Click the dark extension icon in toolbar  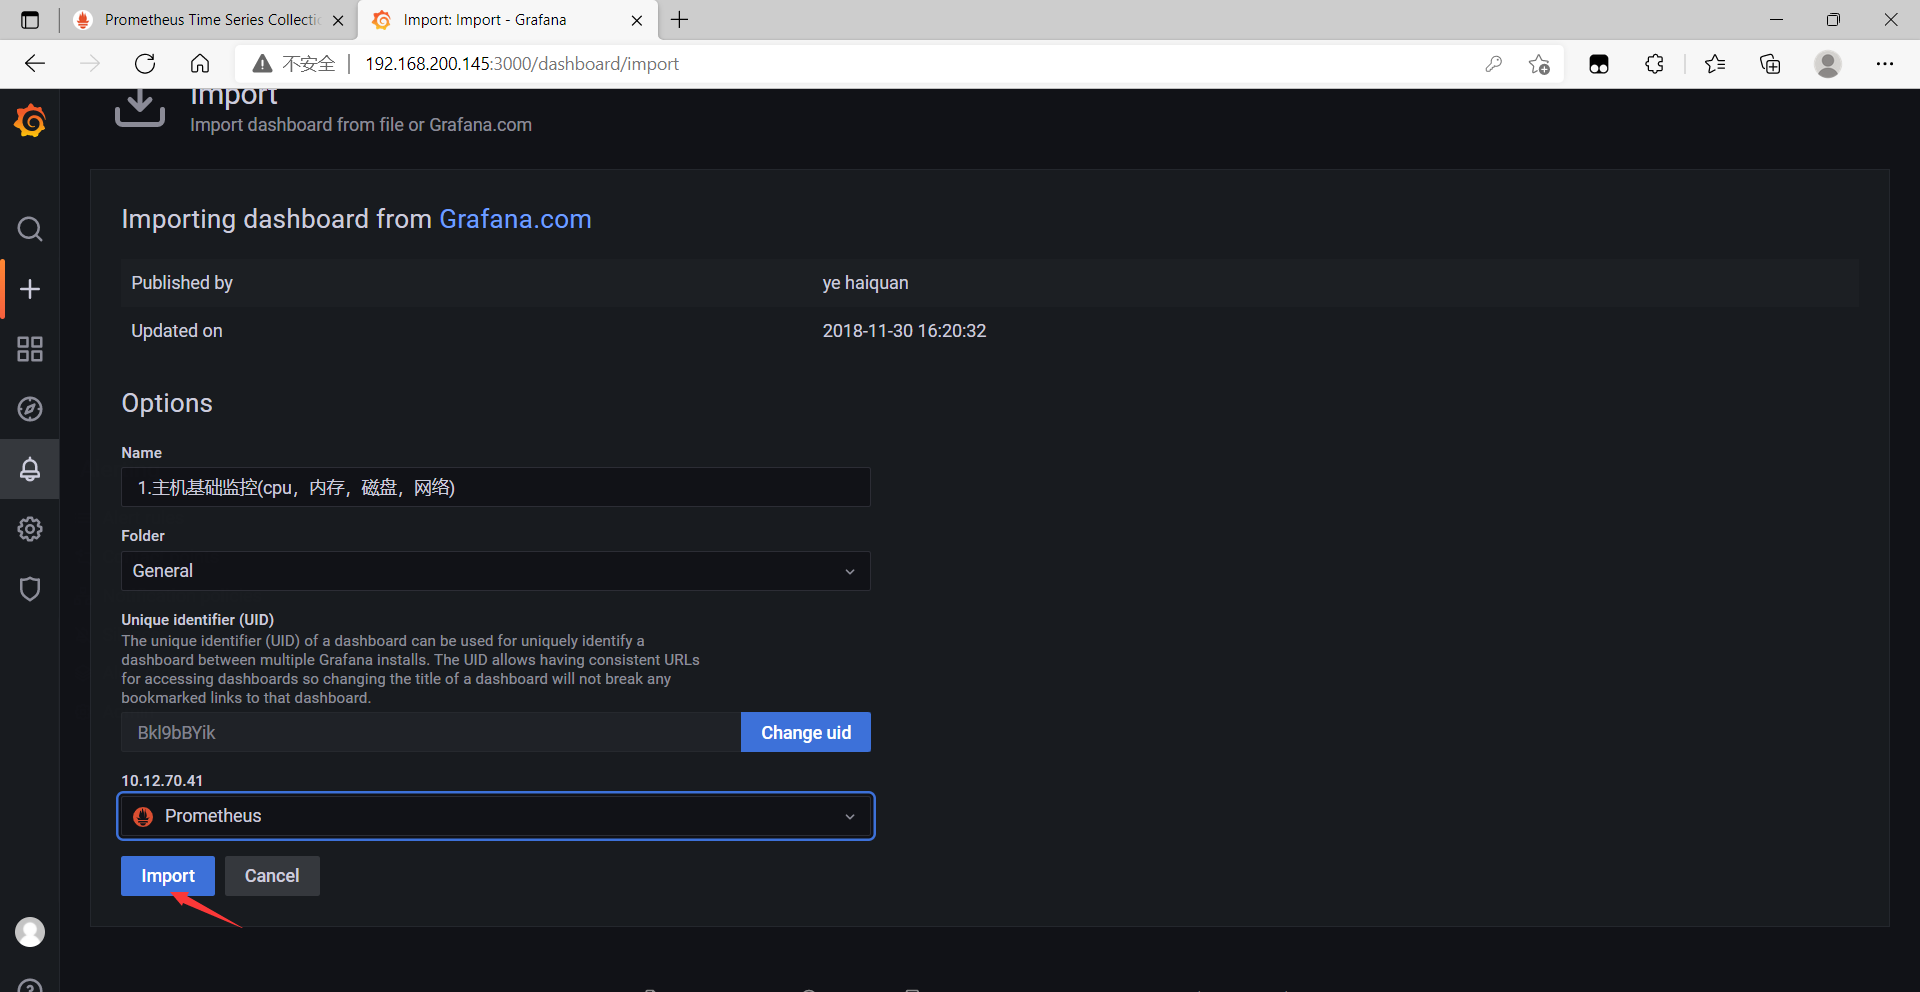pyautogui.click(x=1599, y=64)
